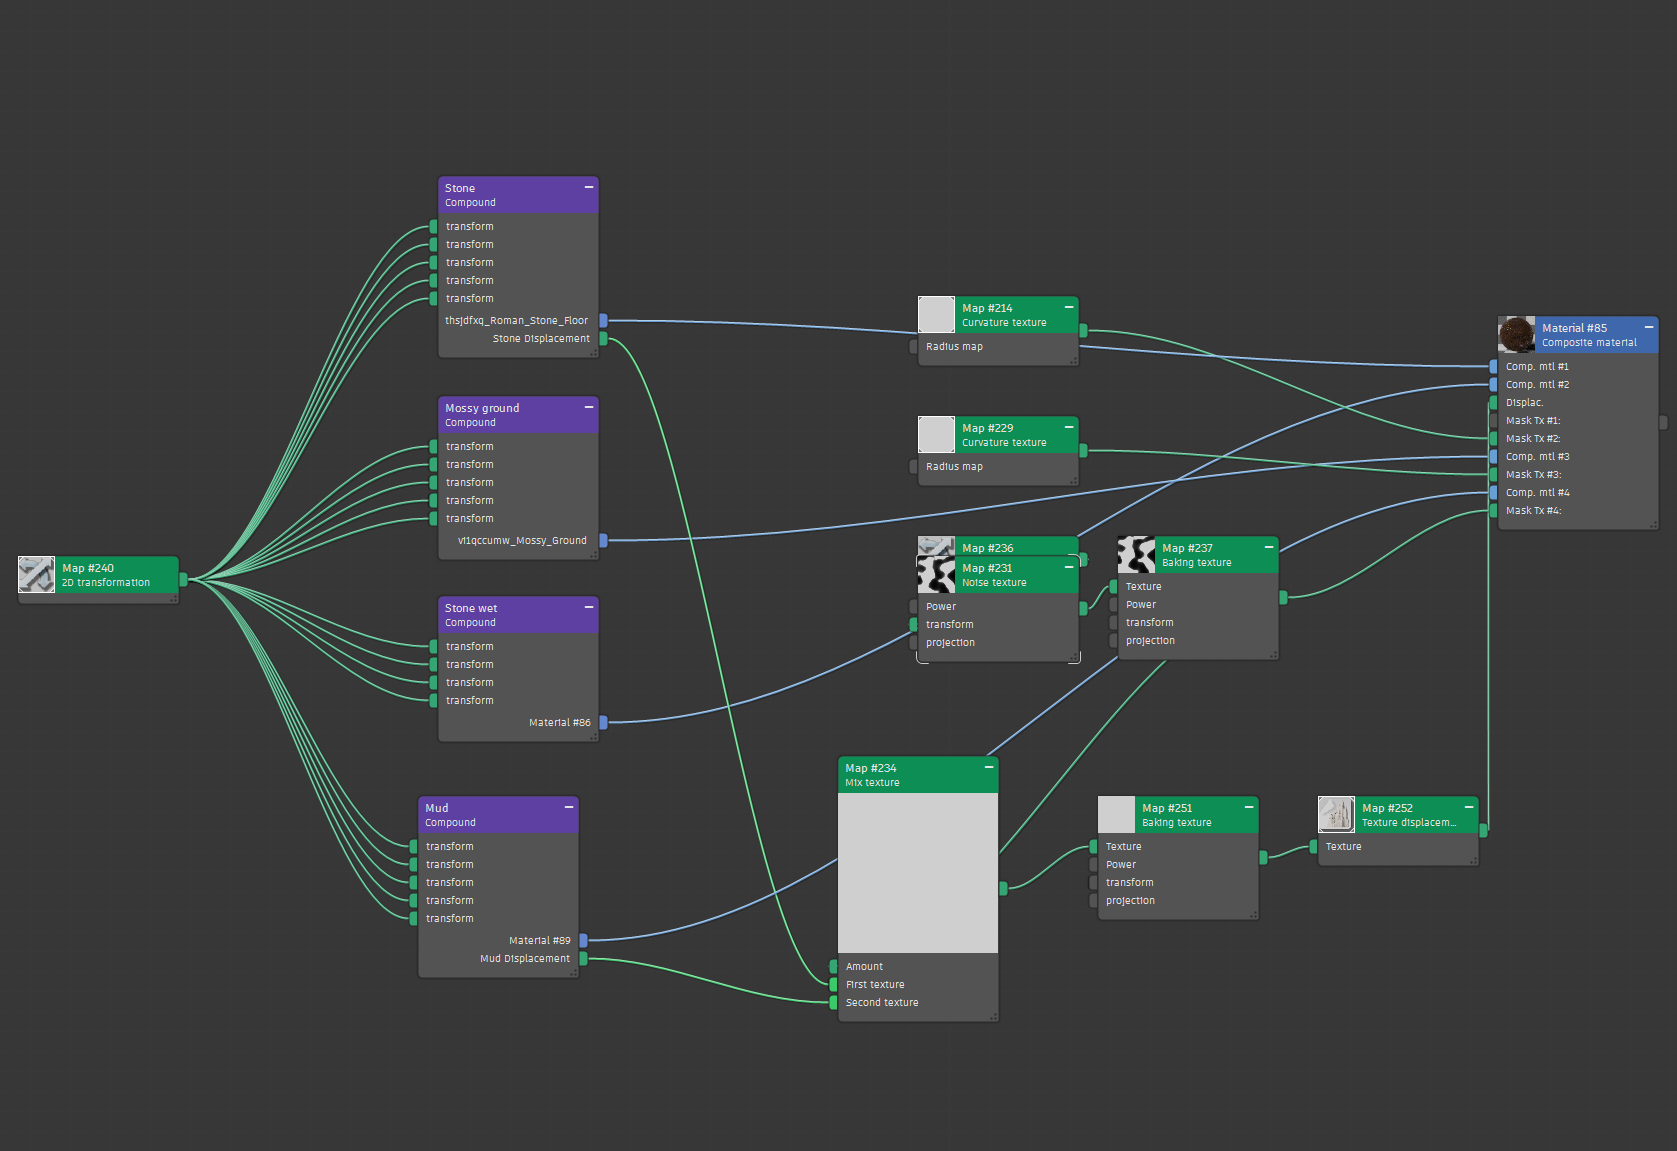Screen dimensions: 1677x1151
Task: Collapse the Mossy ground compound node
Action: 589,408
